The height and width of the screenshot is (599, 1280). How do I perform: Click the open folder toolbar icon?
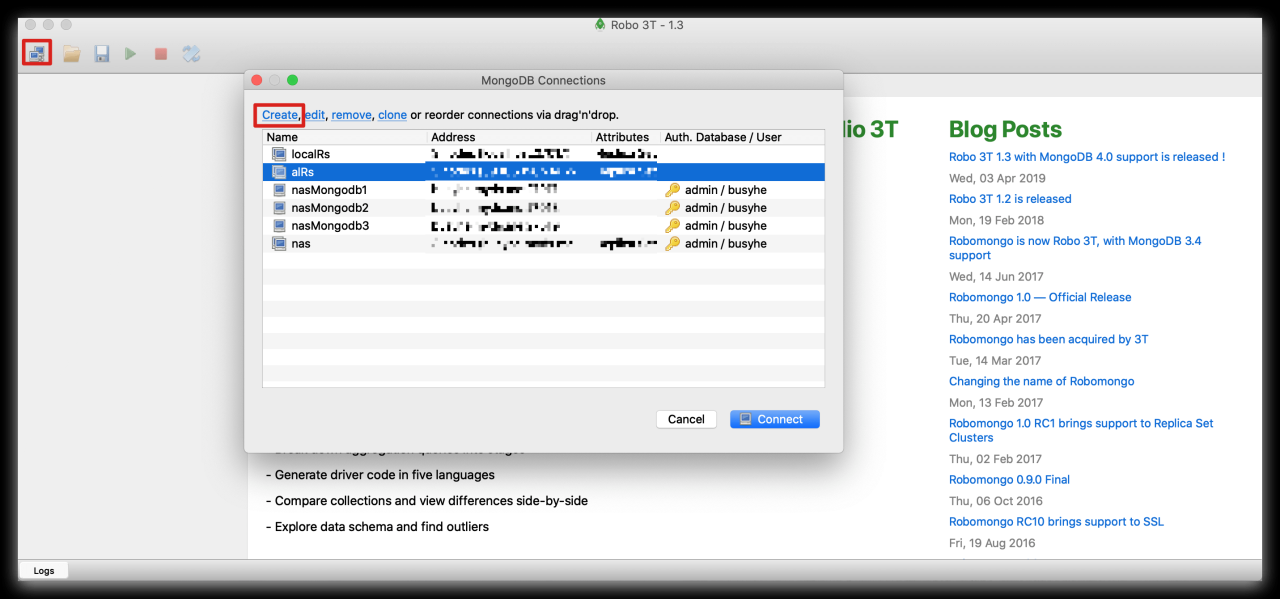coord(71,54)
